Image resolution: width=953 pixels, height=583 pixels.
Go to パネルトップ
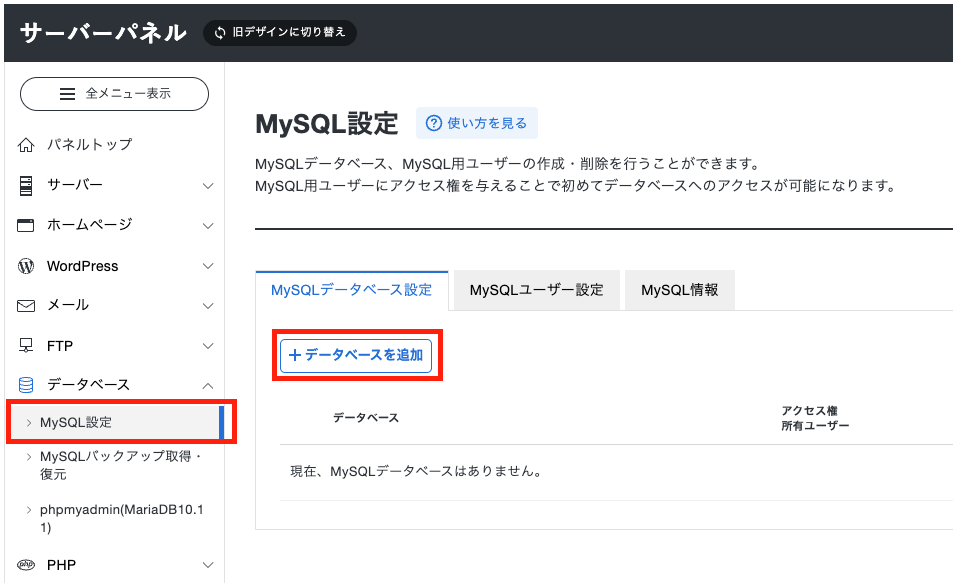click(x=89, y=145)
